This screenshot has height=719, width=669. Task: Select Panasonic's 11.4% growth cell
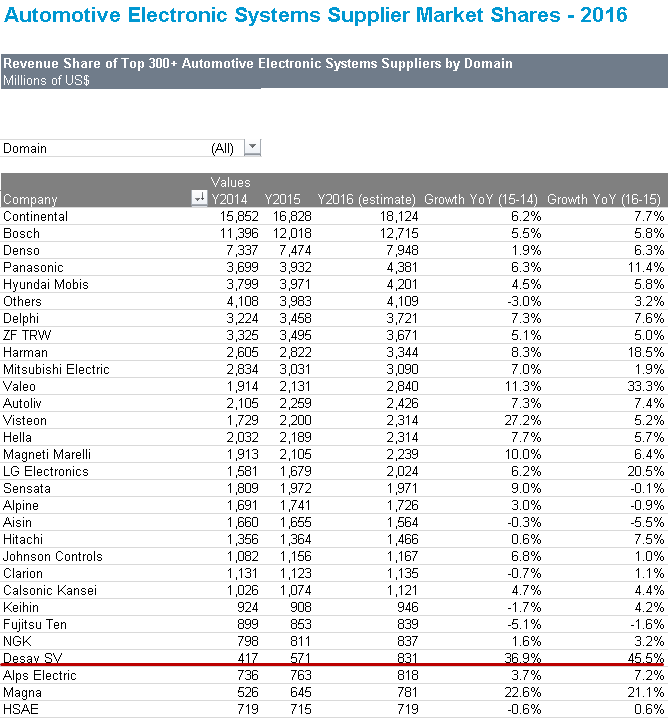point(646,267)
